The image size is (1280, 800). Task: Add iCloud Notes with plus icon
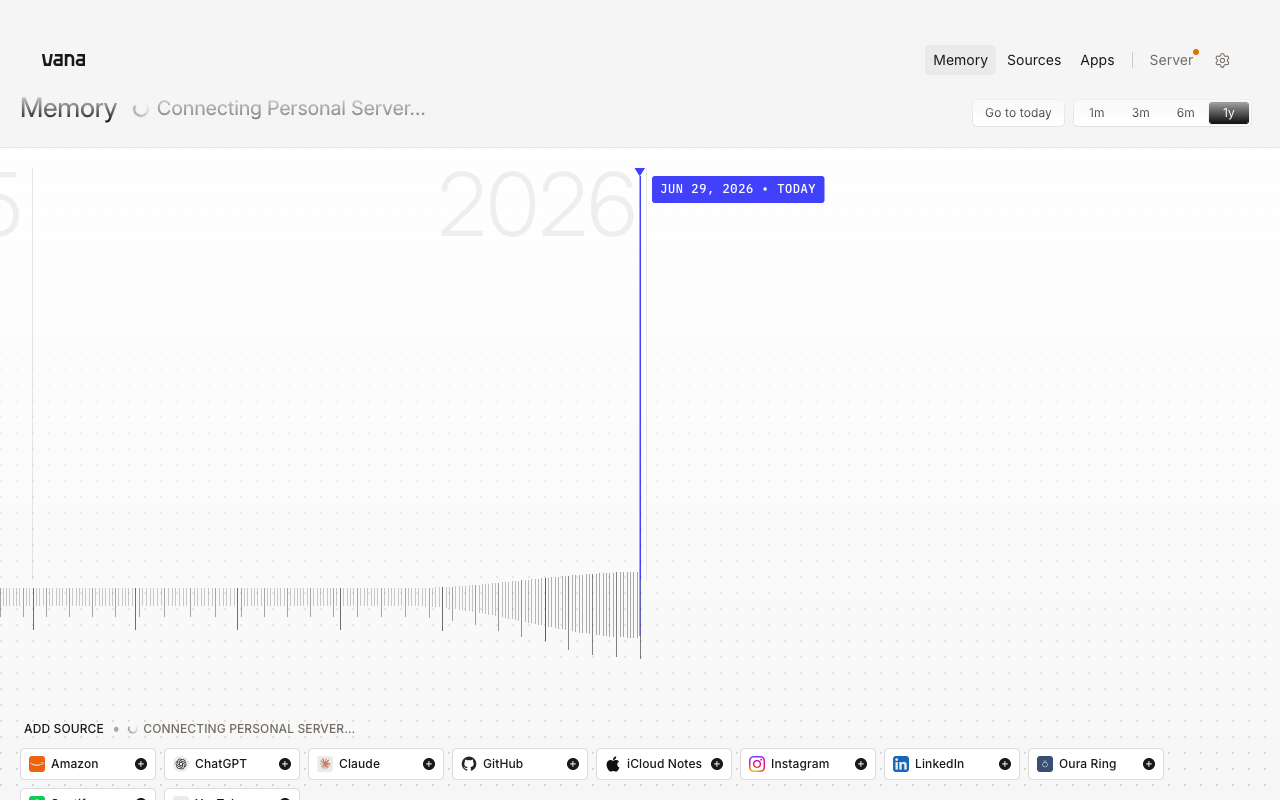click(x=717, y=764)
